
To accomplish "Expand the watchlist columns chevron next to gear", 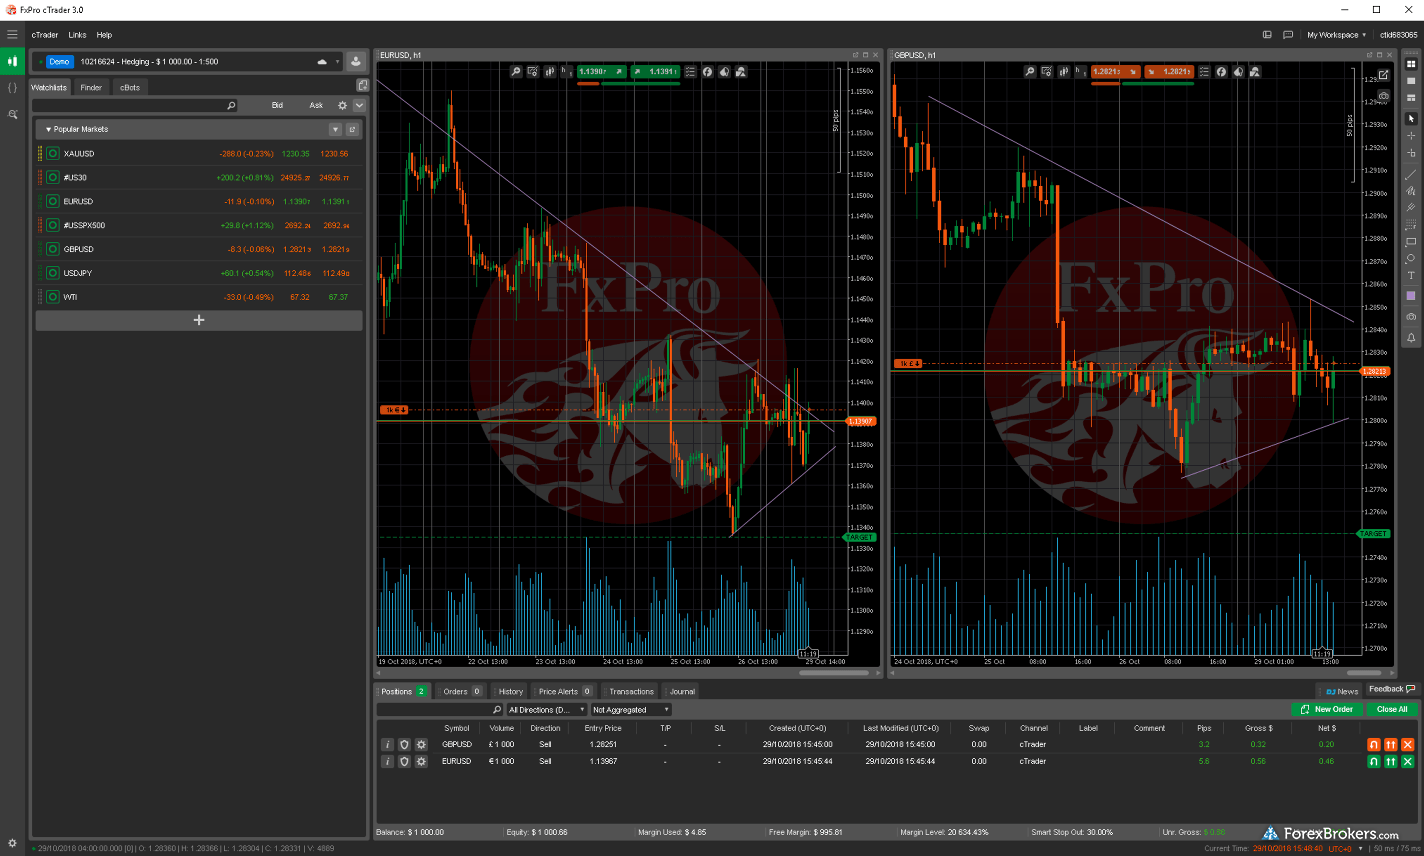I will 359,105.
